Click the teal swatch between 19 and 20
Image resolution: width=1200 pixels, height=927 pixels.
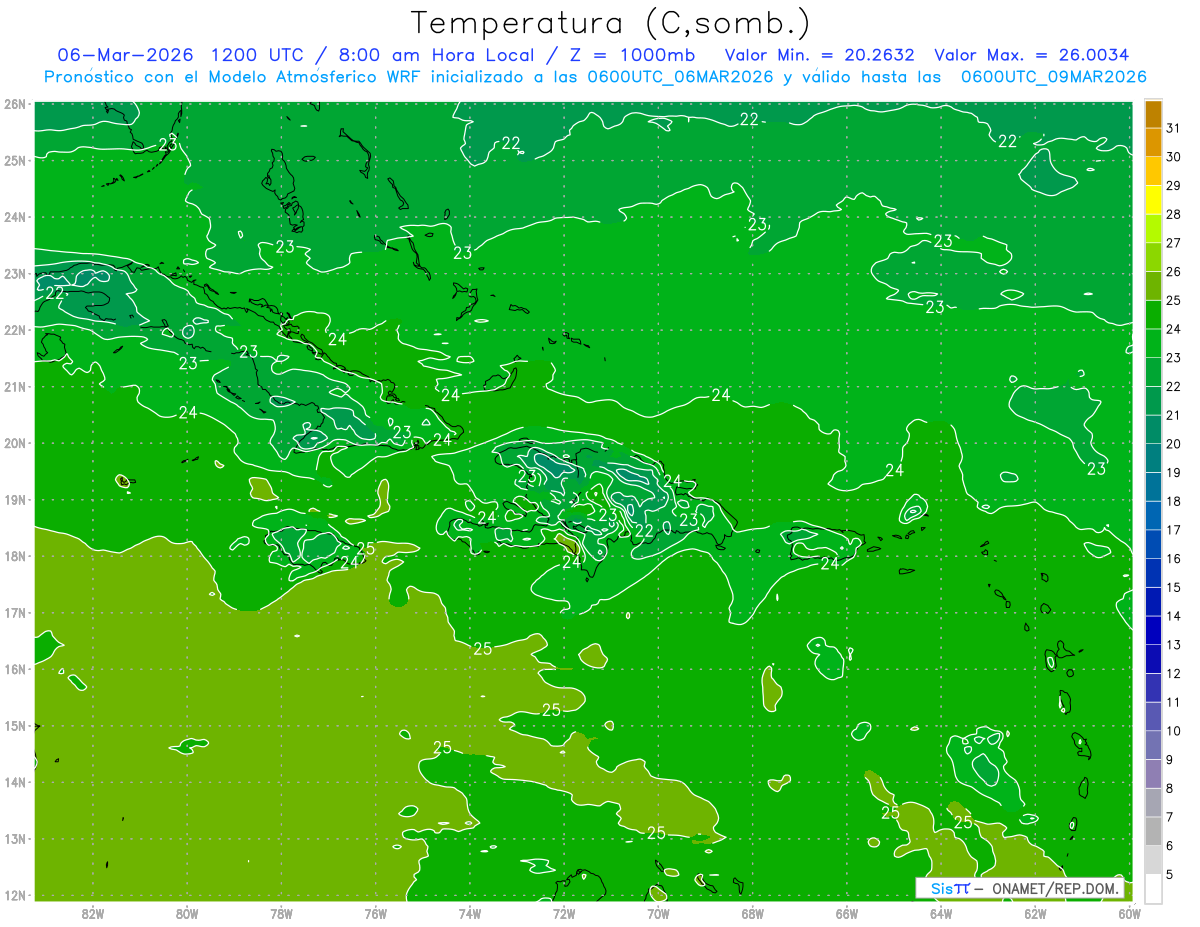click(x=1153, y=458)
